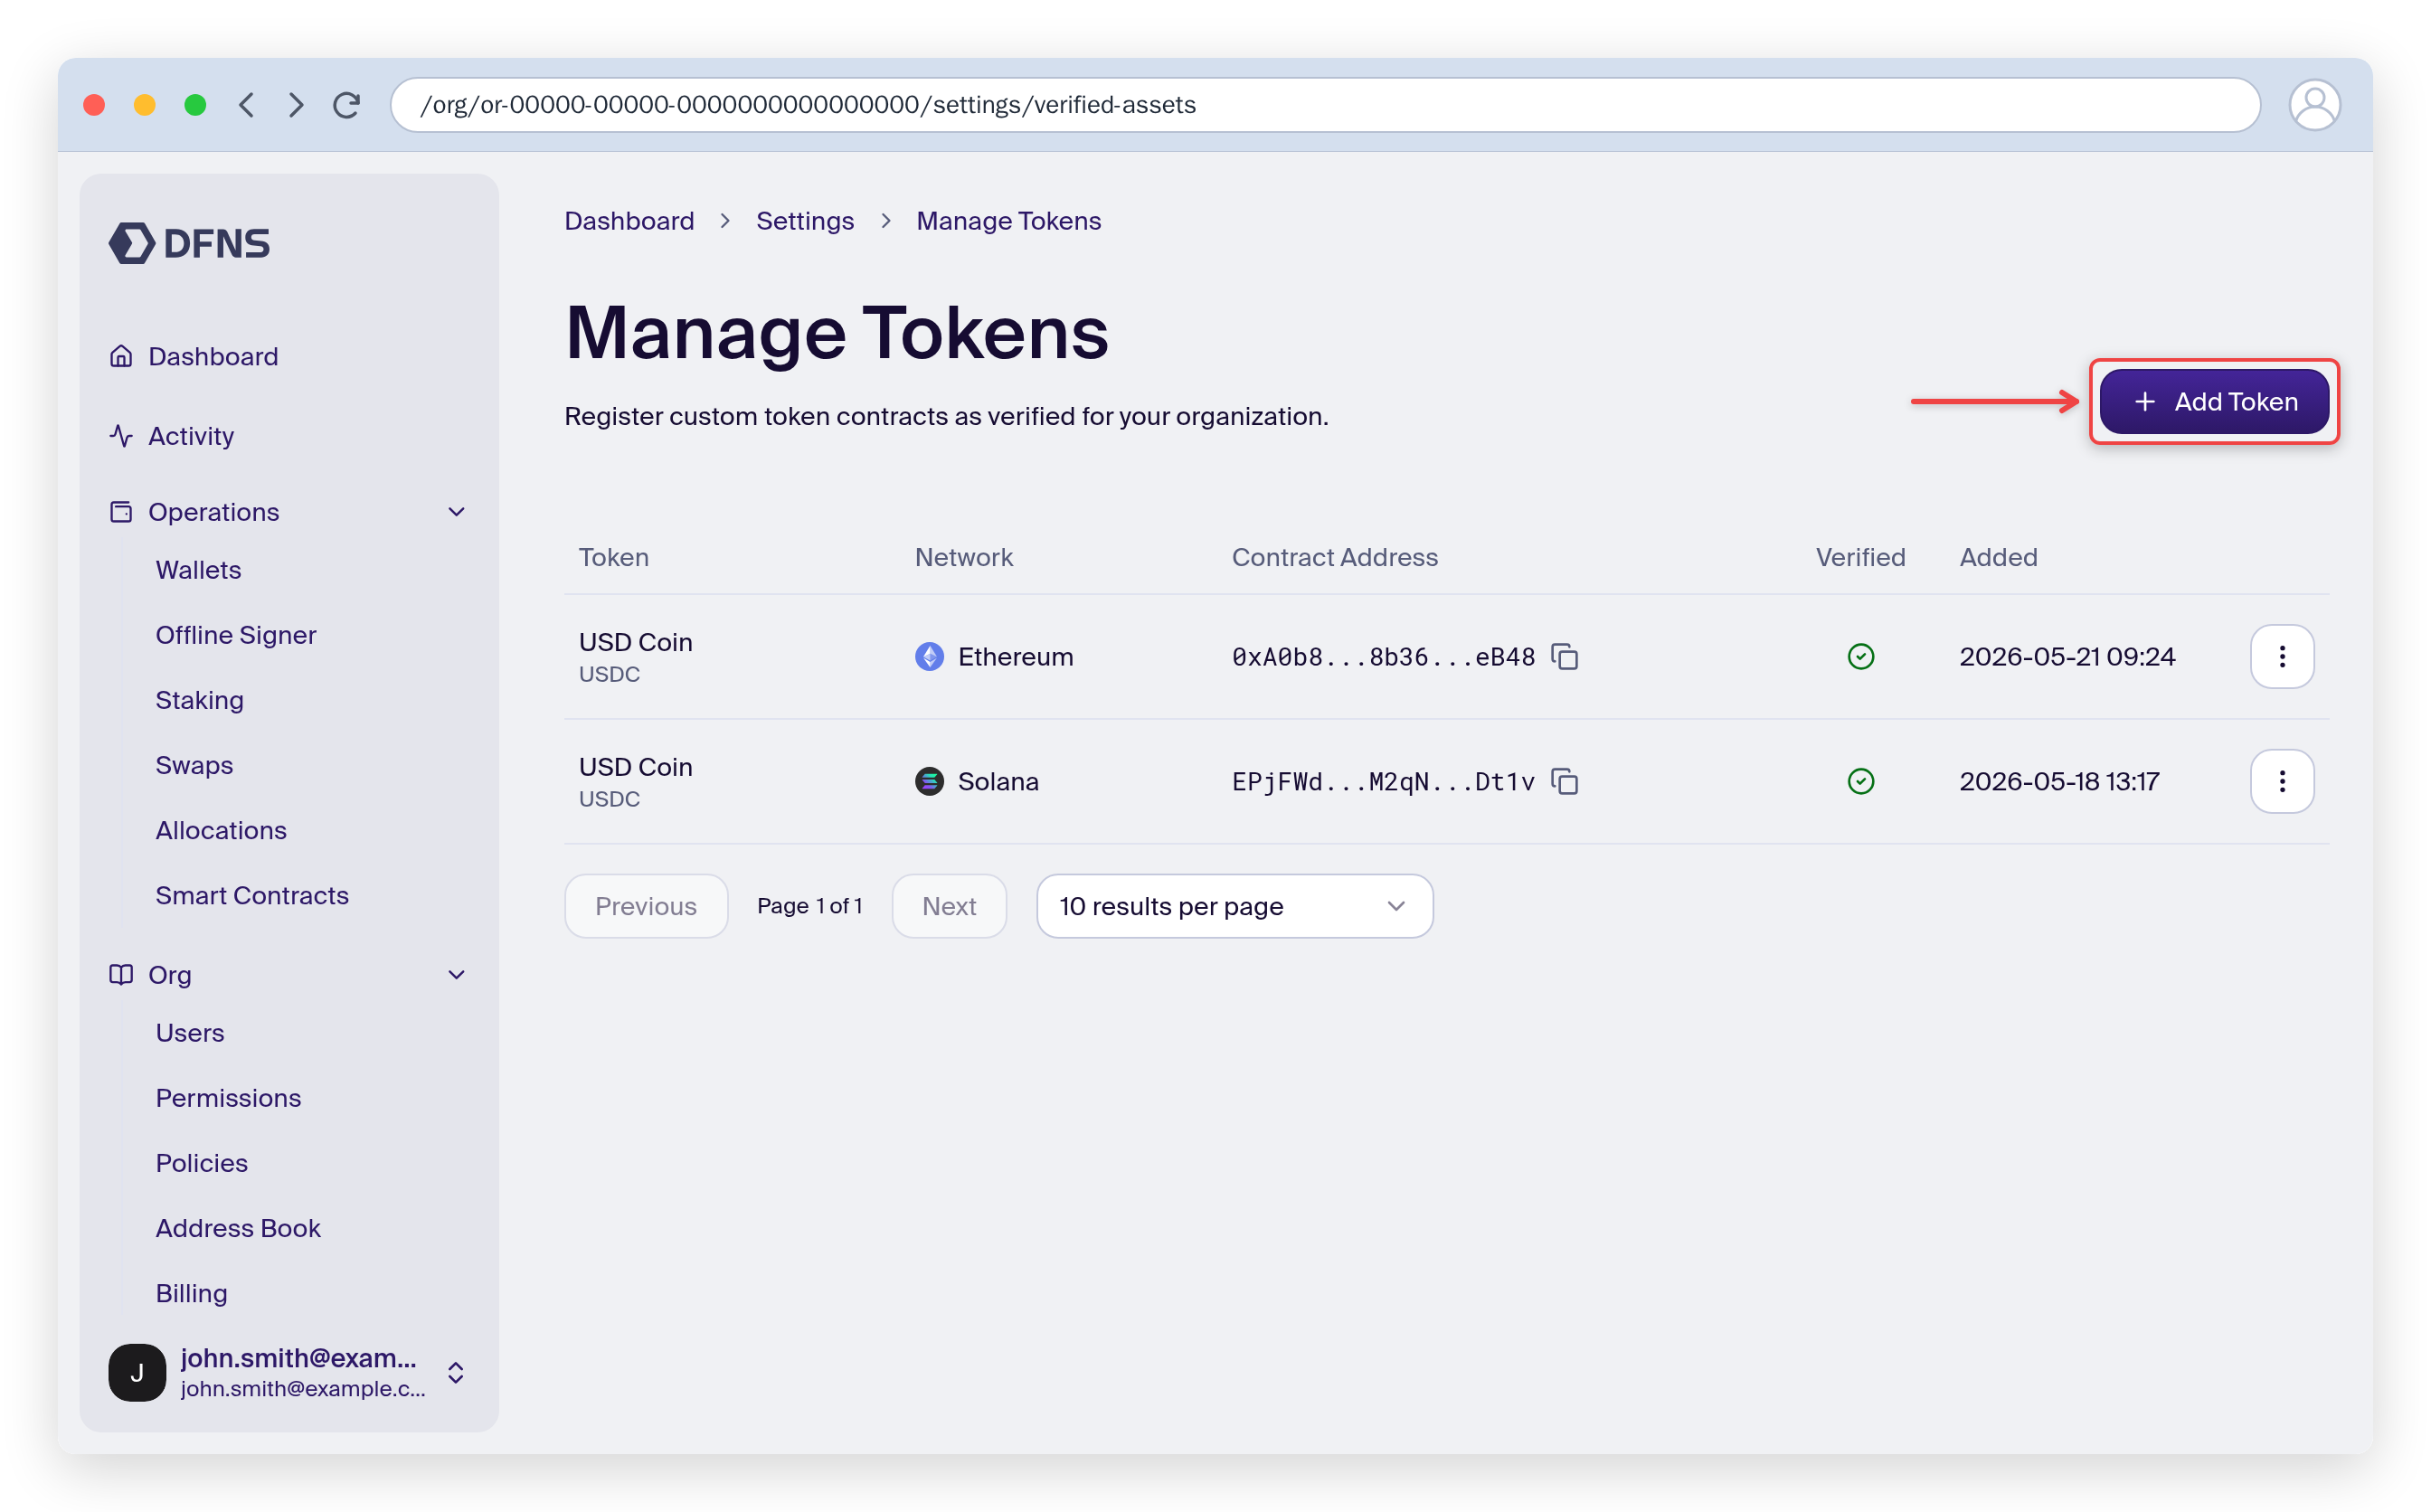Open Smart Contracts page
Screen dimensions: 2431x1512
pyautogui.click(x=252, y=895)
